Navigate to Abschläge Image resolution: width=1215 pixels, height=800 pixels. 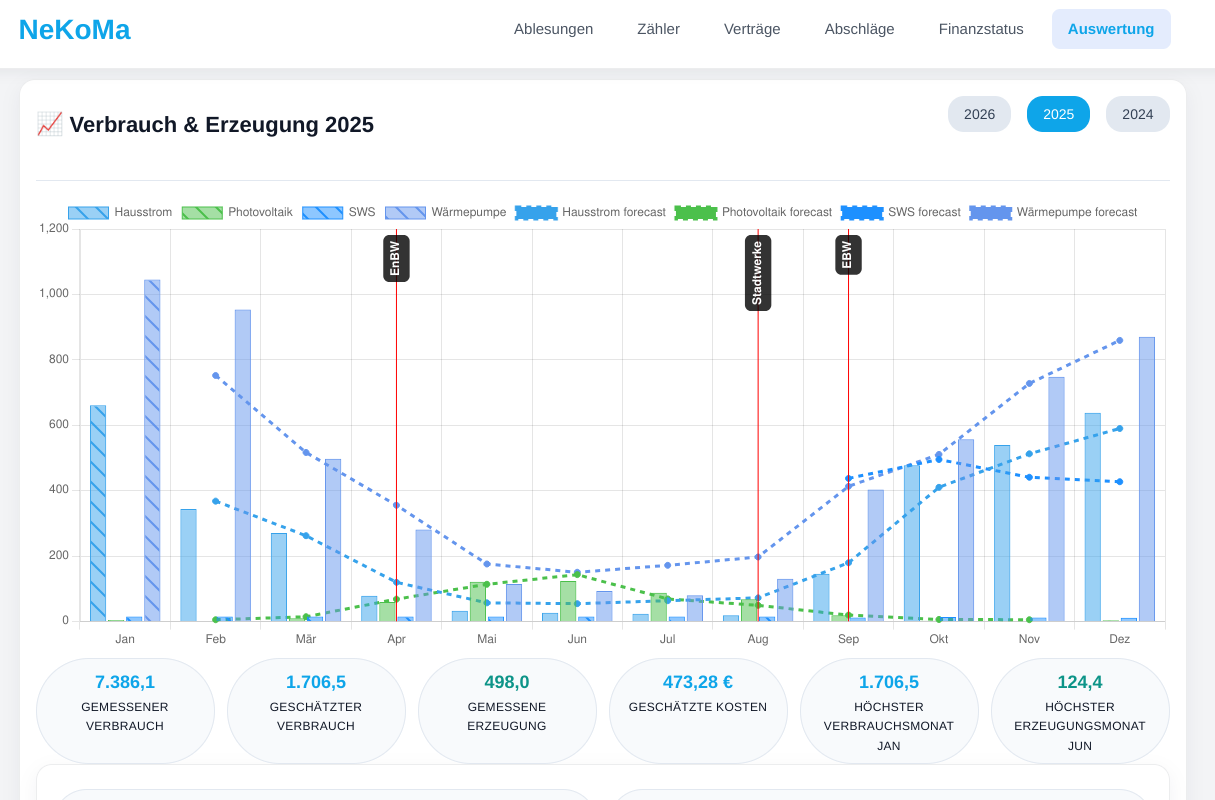(x=859, y=29)
